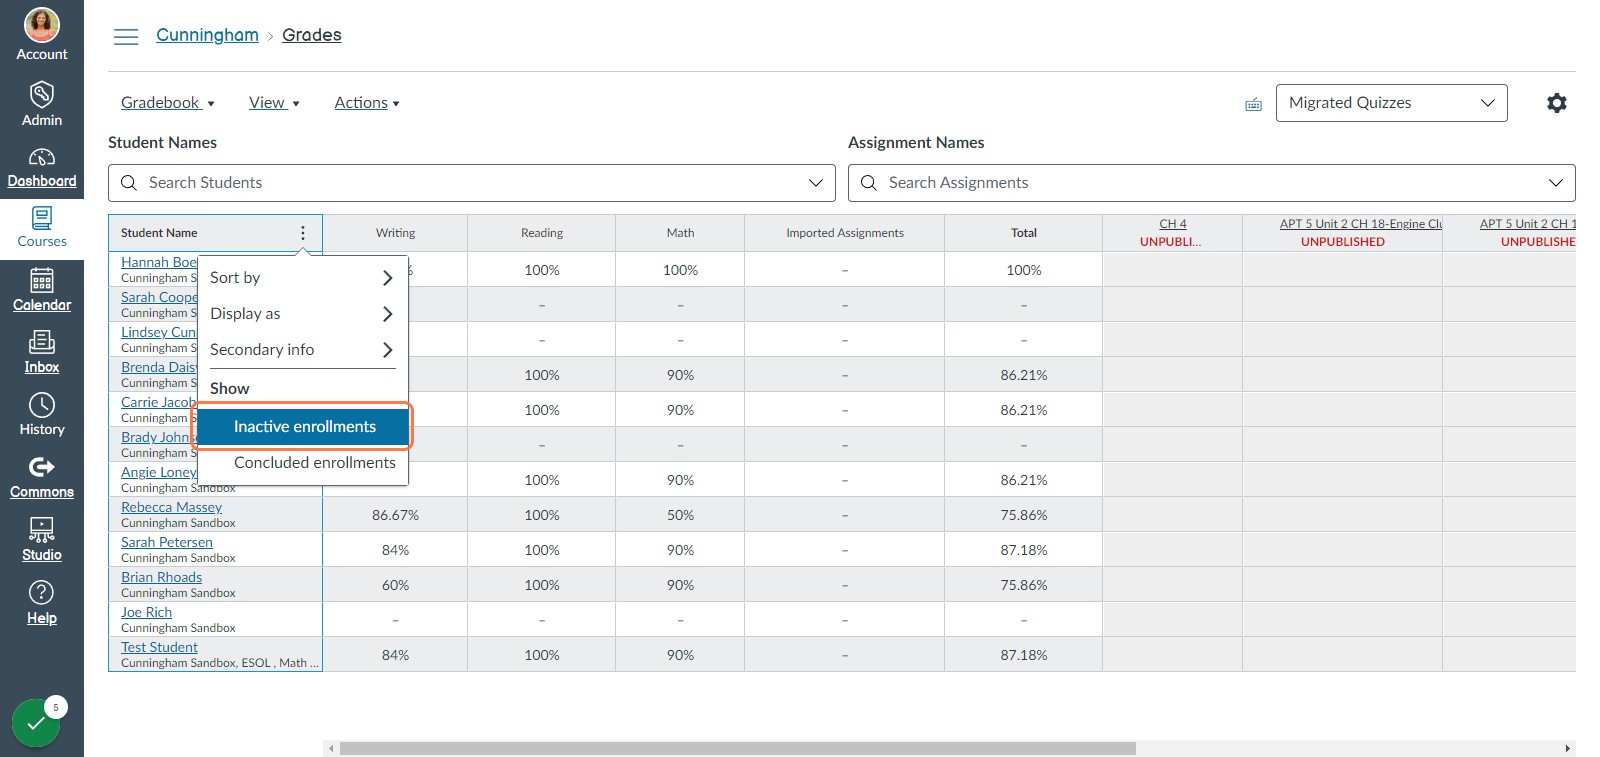Click the horizontal scrollbar thumb
Viewport: 1600px width, 757px height.
(x=738, y=748)
